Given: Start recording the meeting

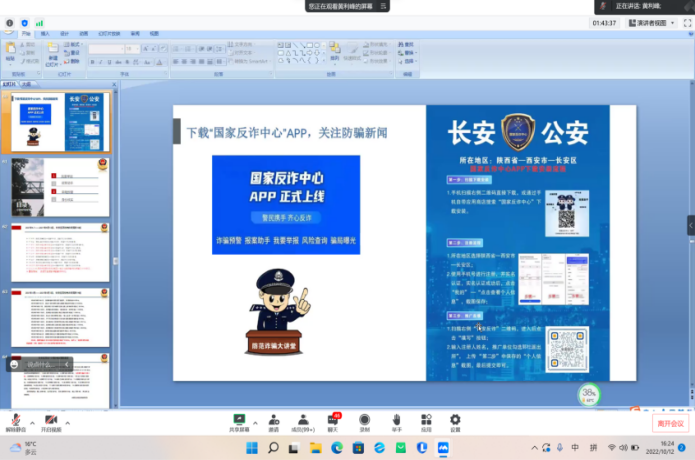Looking at the screenshot, I should 364,420.
